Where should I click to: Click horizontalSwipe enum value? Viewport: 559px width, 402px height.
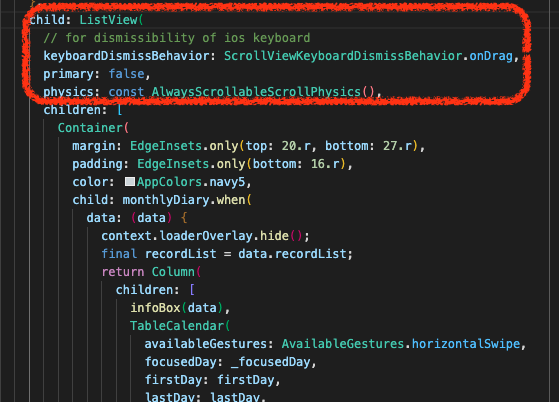coord(466,344)
